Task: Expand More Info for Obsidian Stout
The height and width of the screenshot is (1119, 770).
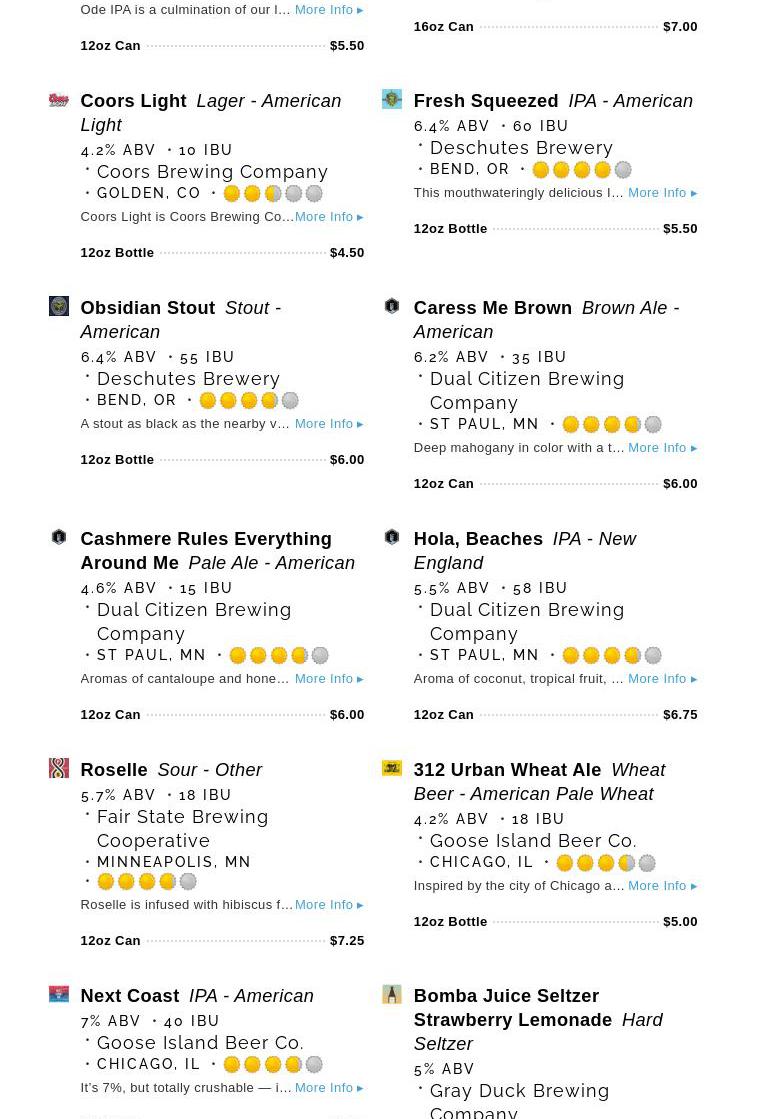Action: point(329,424)
